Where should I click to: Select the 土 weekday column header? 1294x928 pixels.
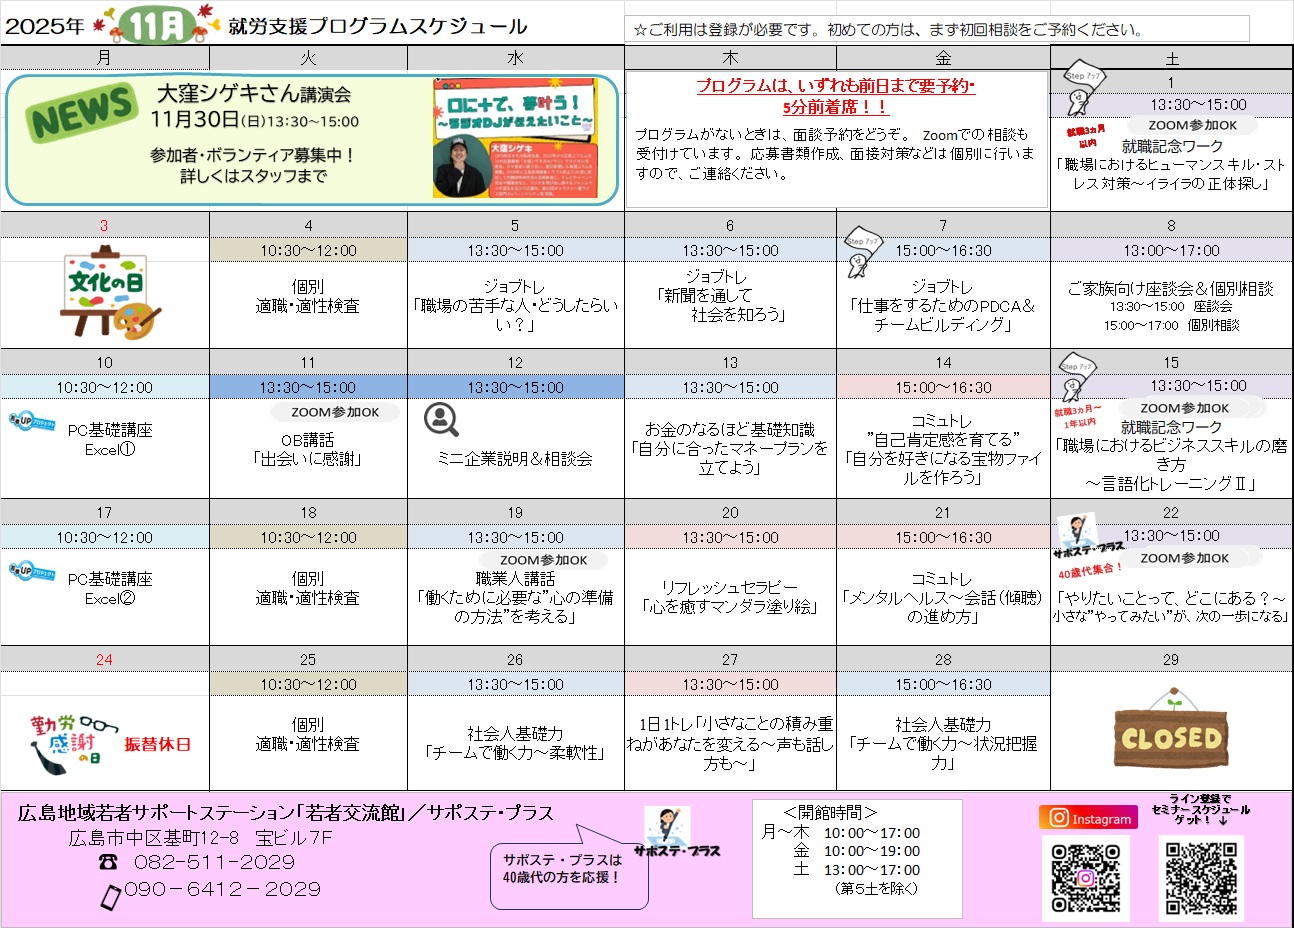click(1171, 58)
